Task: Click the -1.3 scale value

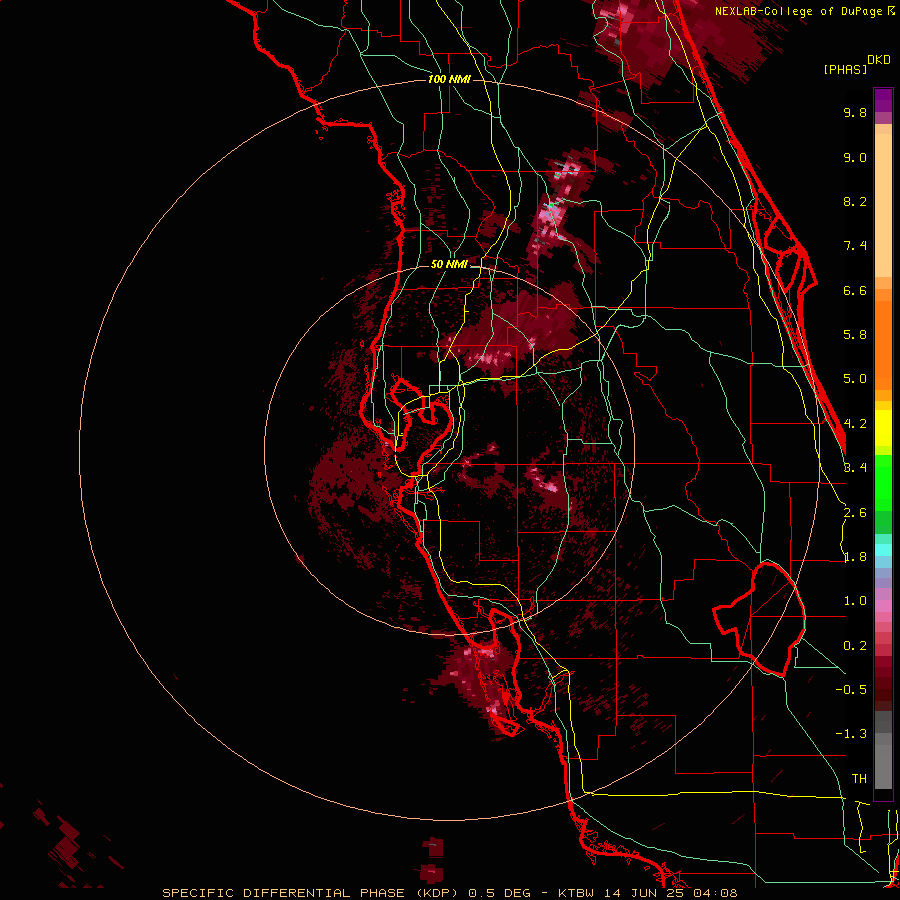Action: point(851,734)
